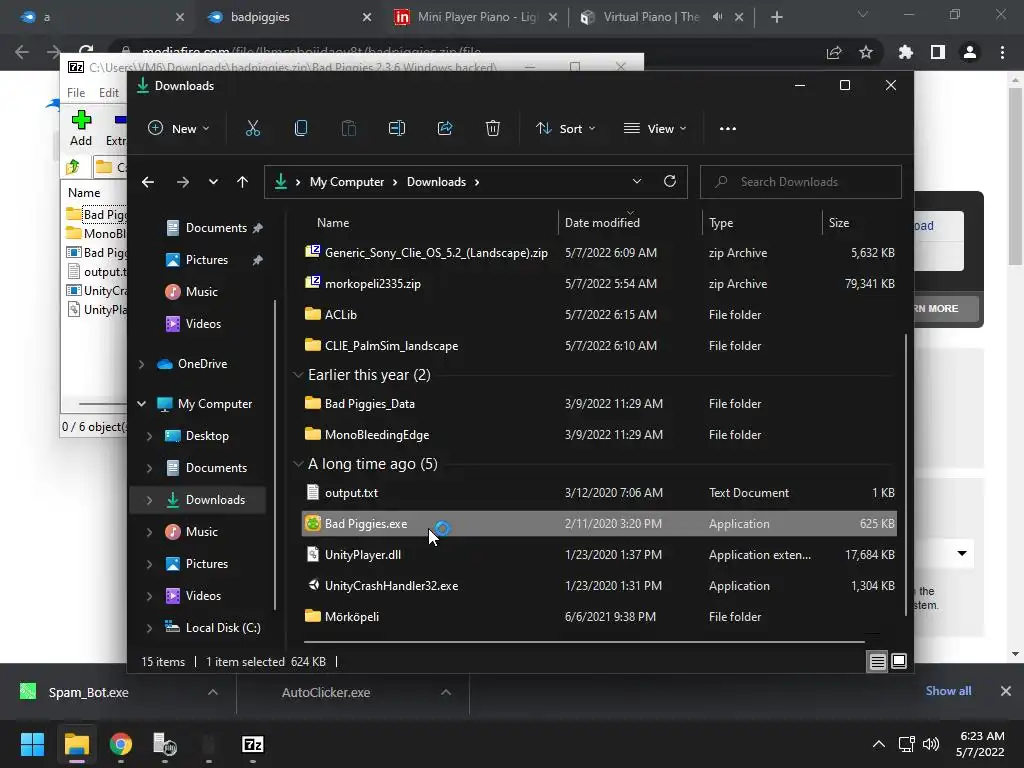Click the taskbar clock and date

[980, 744]
